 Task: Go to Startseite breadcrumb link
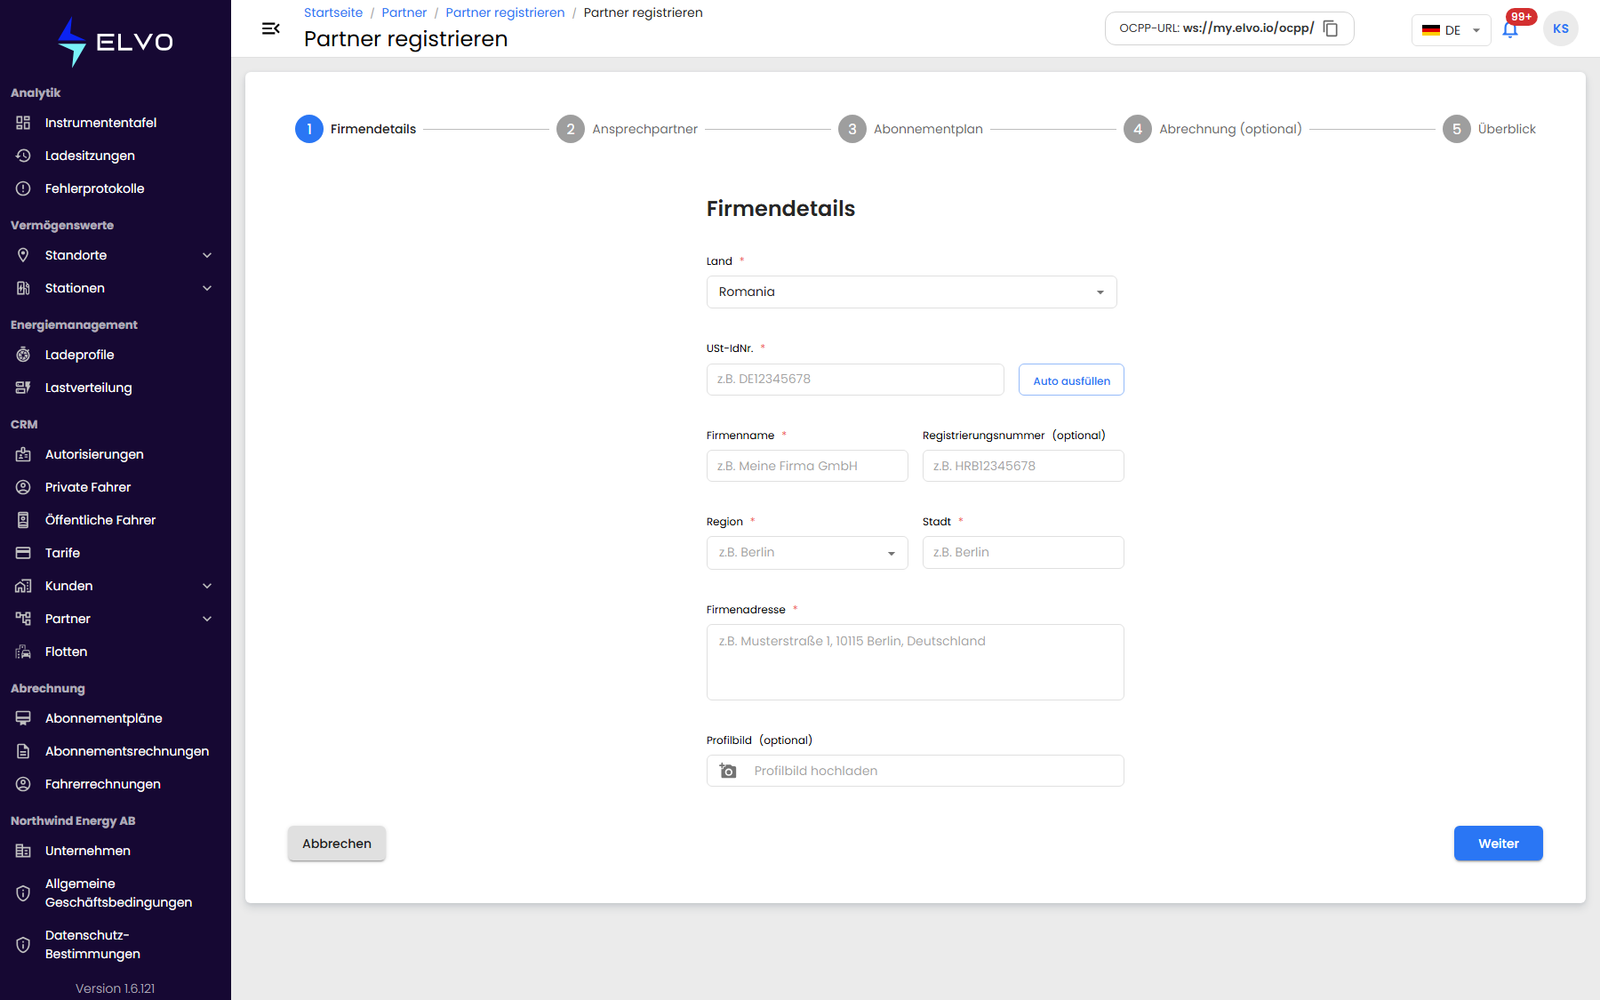[333, 13]
